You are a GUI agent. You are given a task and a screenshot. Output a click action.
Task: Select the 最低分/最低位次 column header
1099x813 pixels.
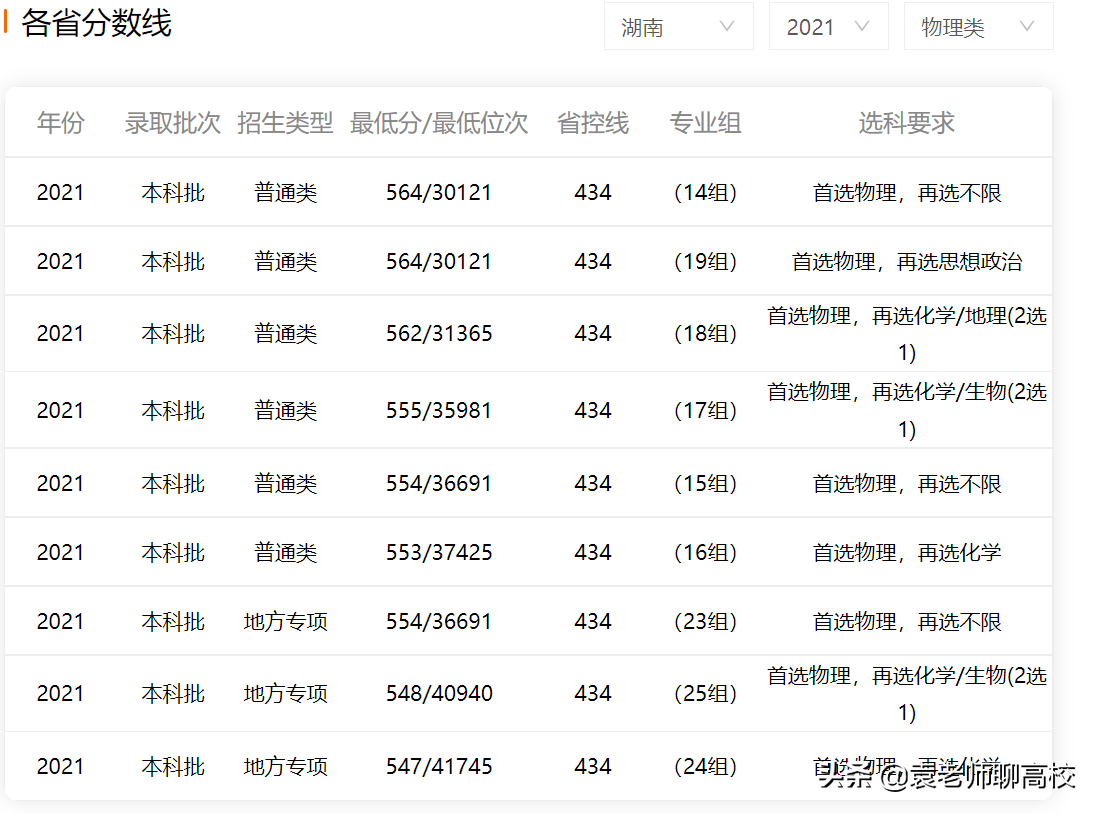click(440, 123)
